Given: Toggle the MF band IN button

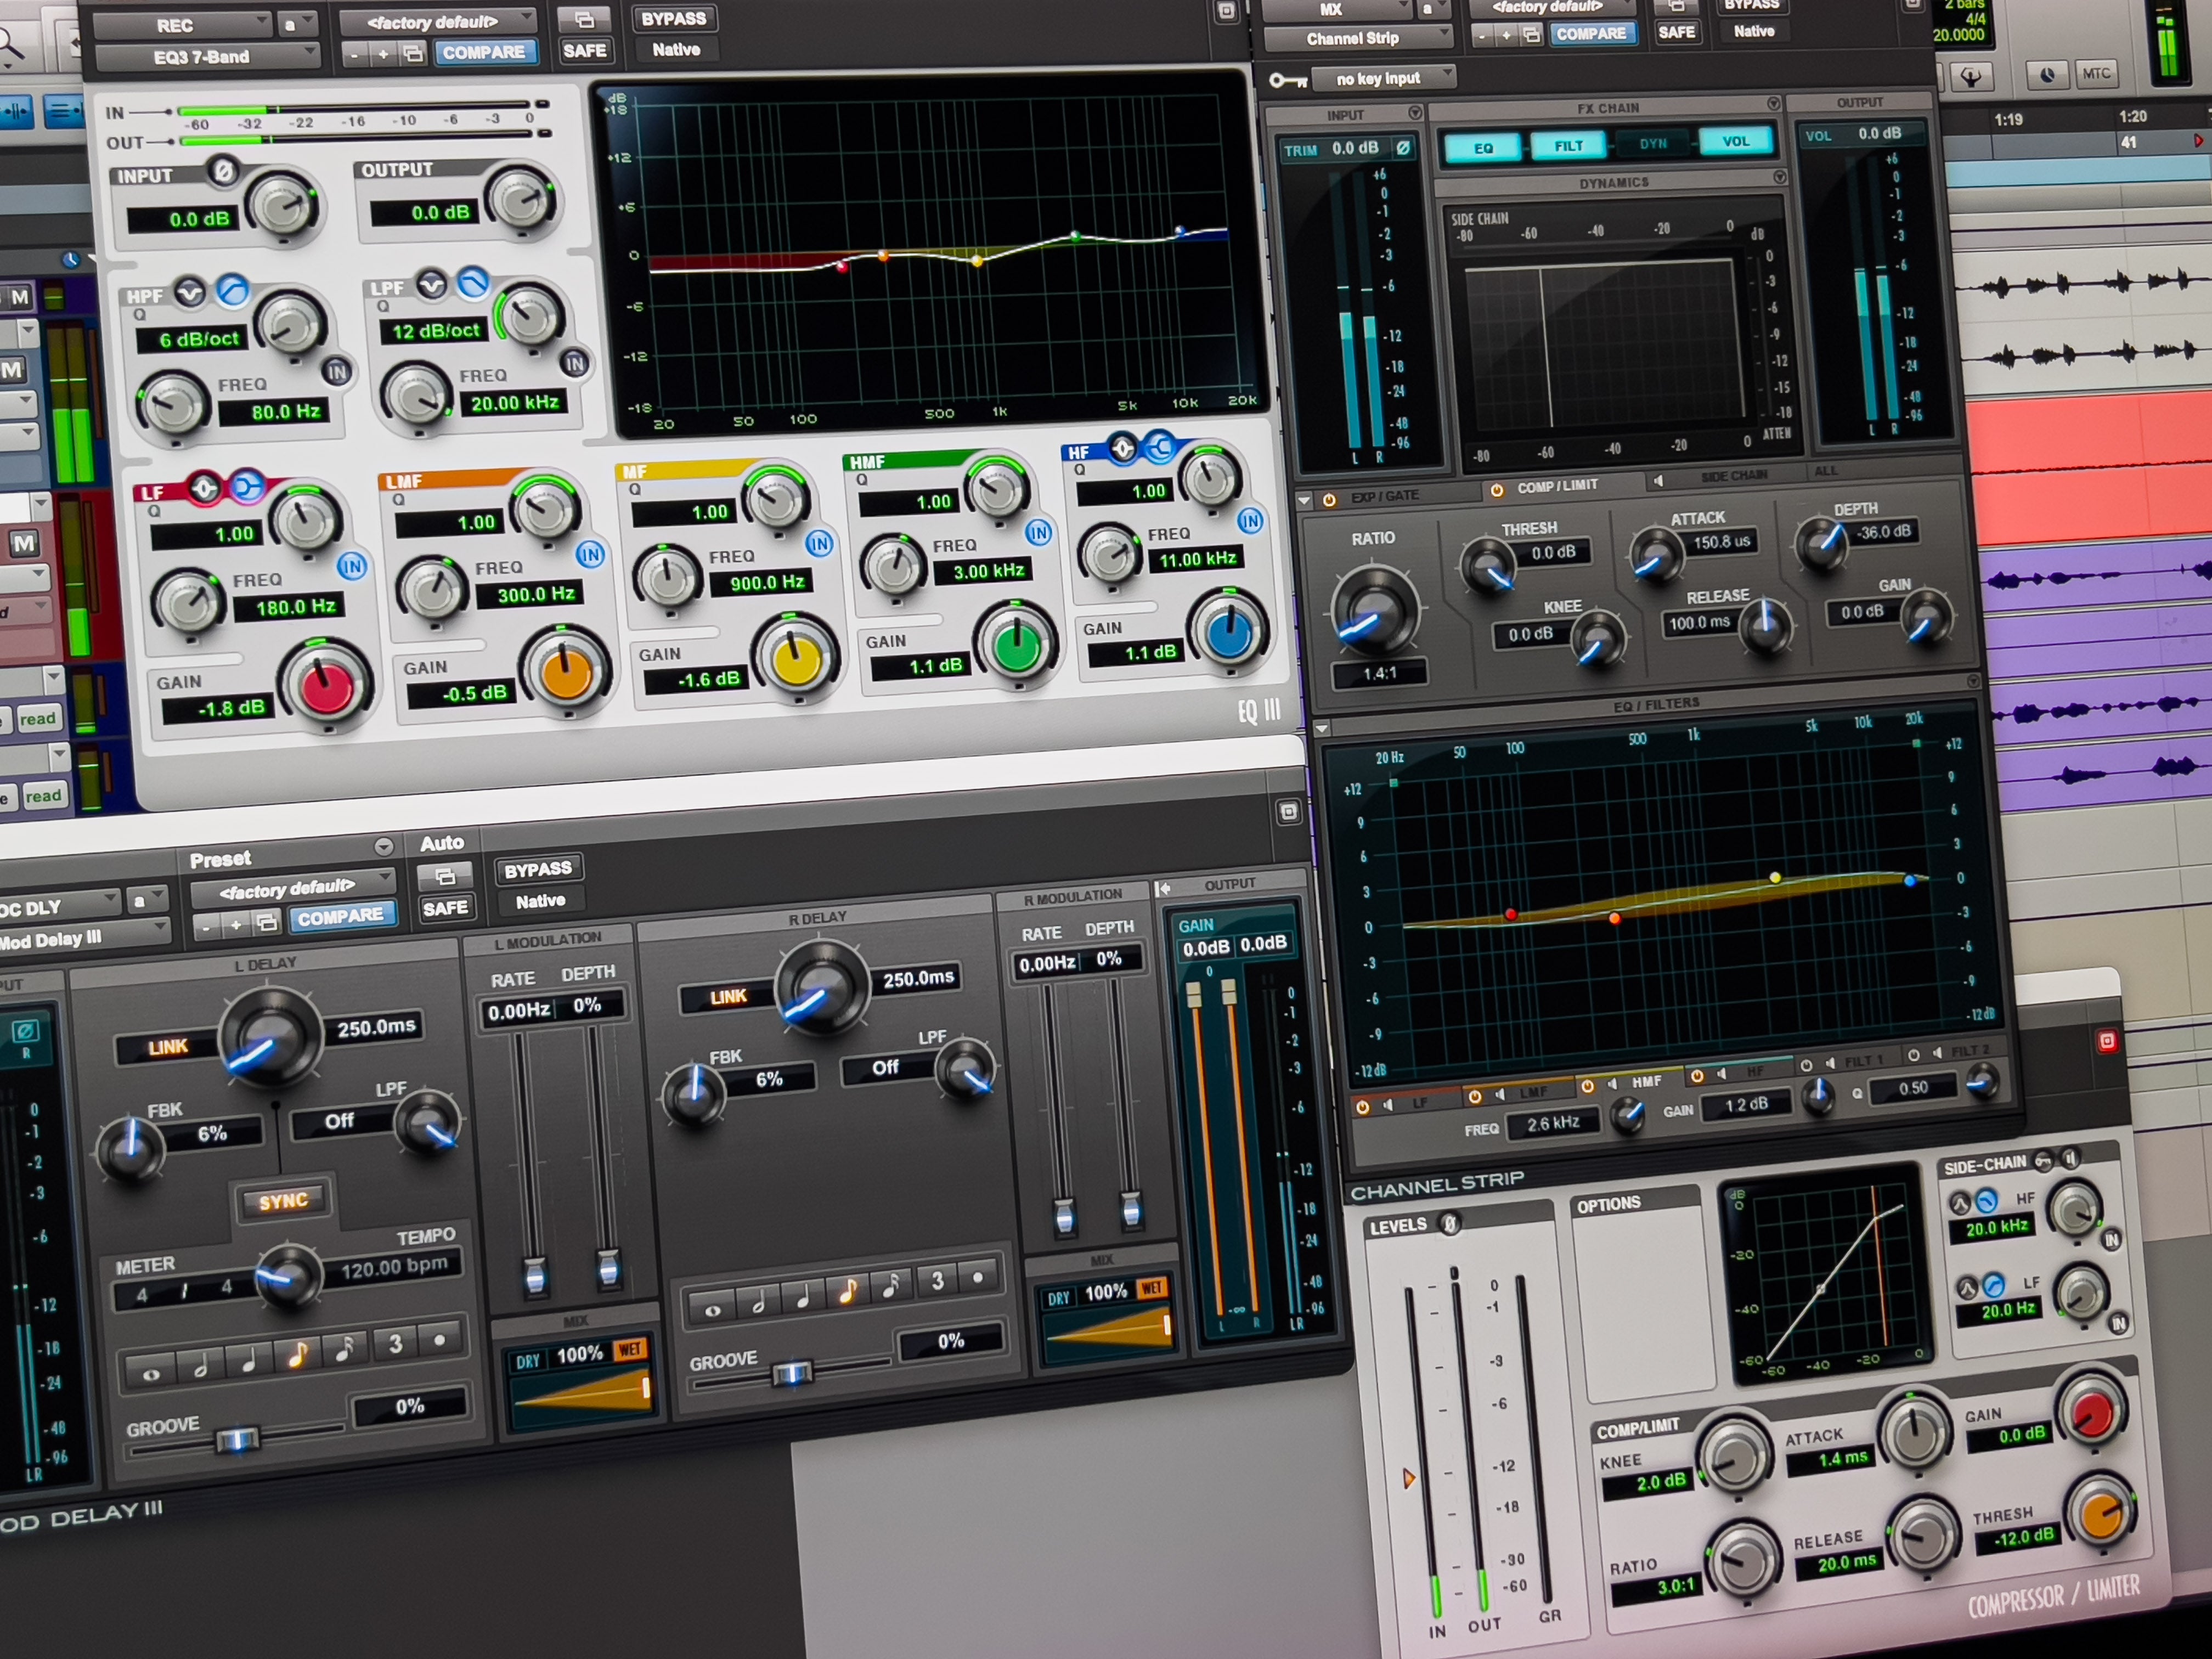Looking at the screenshot, I should click(x=819, y=543).
